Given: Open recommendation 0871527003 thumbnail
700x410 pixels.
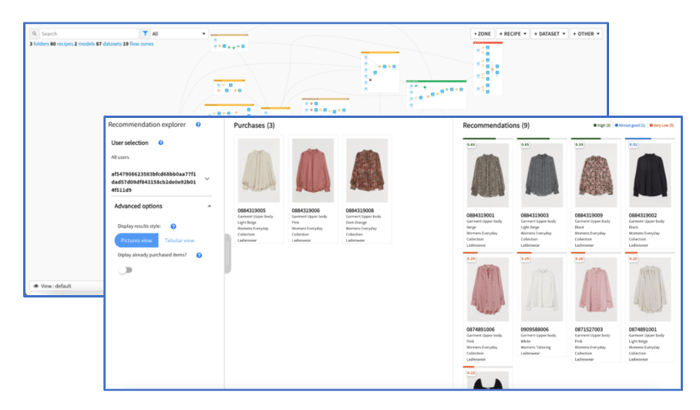Looking at the screenshot, I should (x=596, y=289).
